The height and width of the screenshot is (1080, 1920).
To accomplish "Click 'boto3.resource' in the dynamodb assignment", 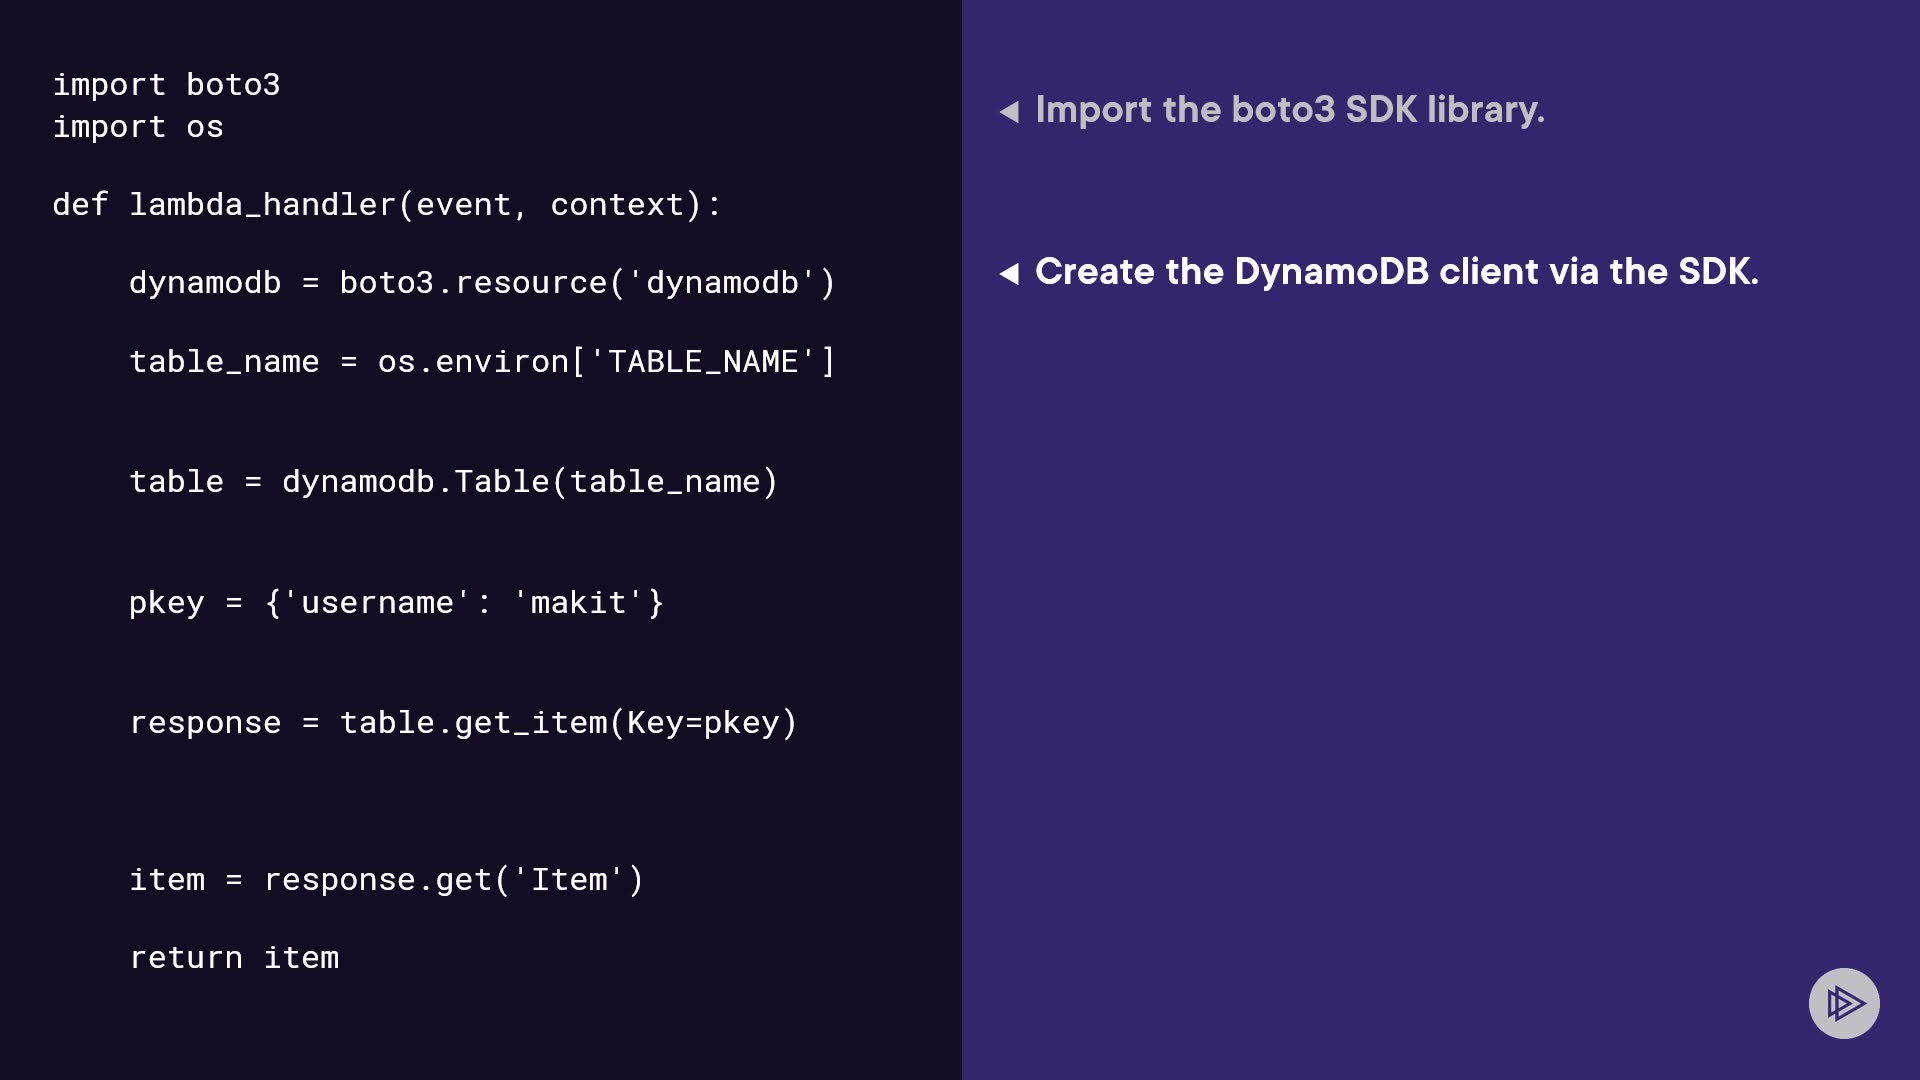I will tap(472, 283).
